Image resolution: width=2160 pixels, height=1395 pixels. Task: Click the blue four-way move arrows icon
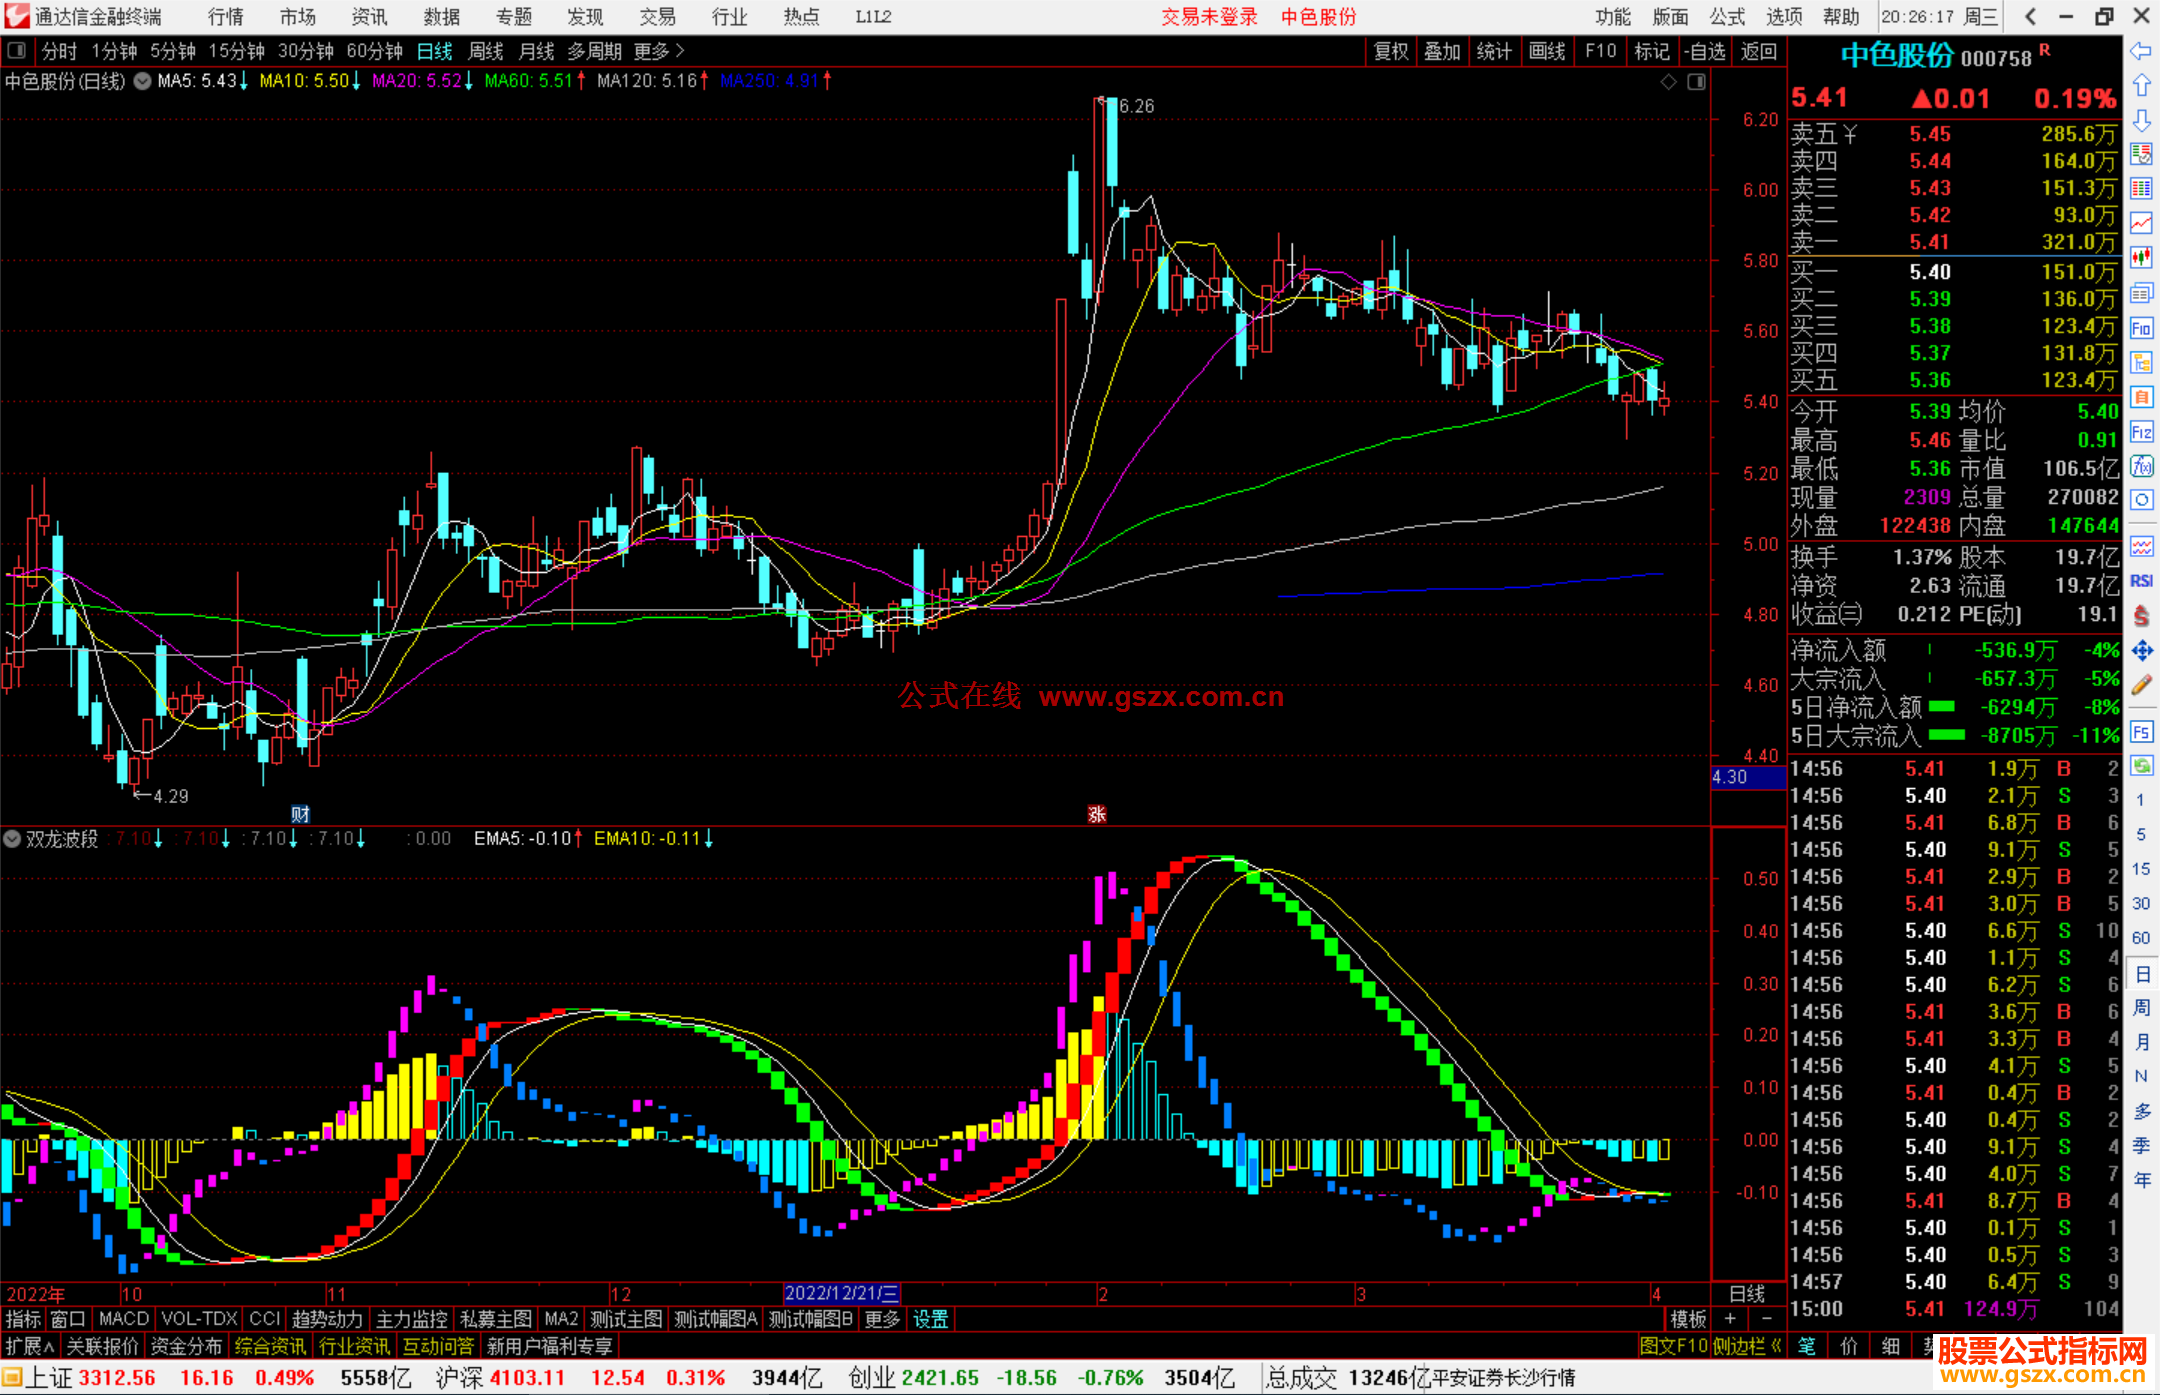(x=2141, y=651)
